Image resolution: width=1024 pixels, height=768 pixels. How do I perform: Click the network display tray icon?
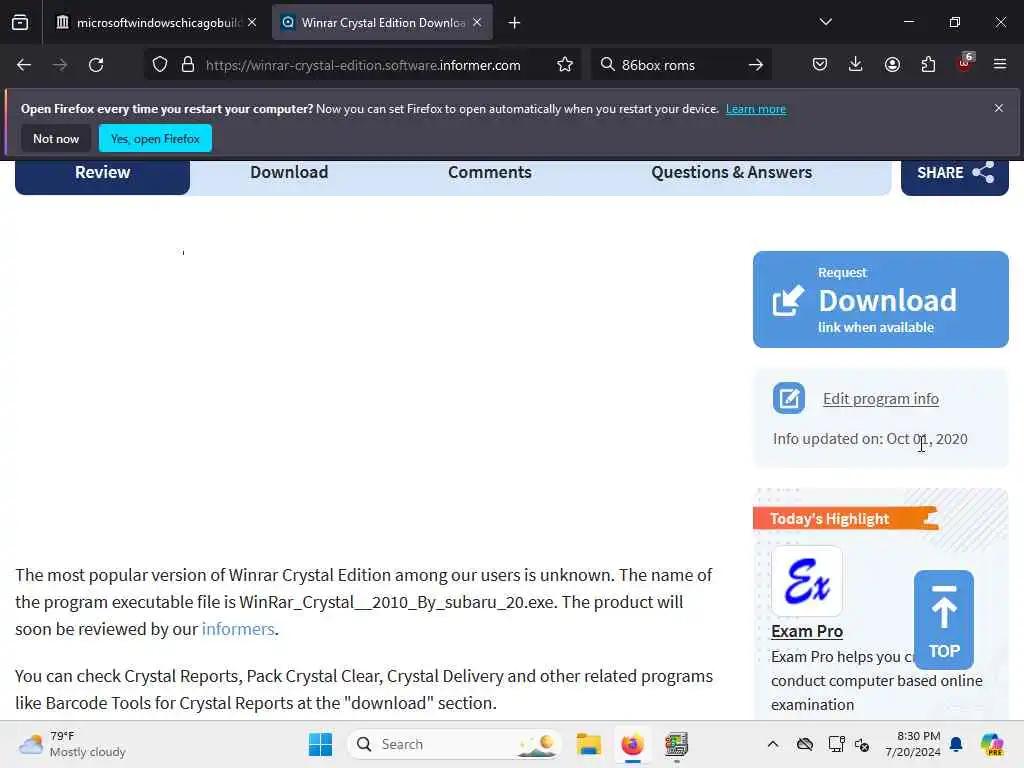pyautogui.click(x=836, y=744)
